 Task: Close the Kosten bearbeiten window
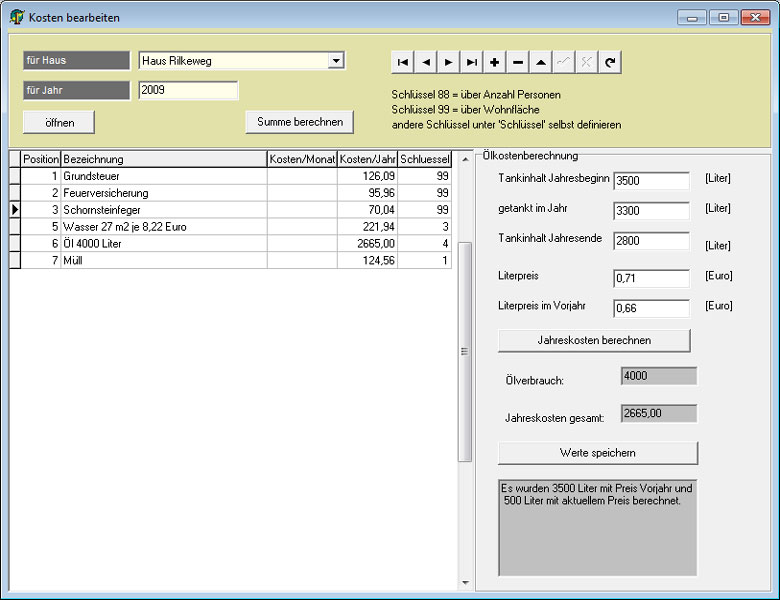click(x=756, y=17)
